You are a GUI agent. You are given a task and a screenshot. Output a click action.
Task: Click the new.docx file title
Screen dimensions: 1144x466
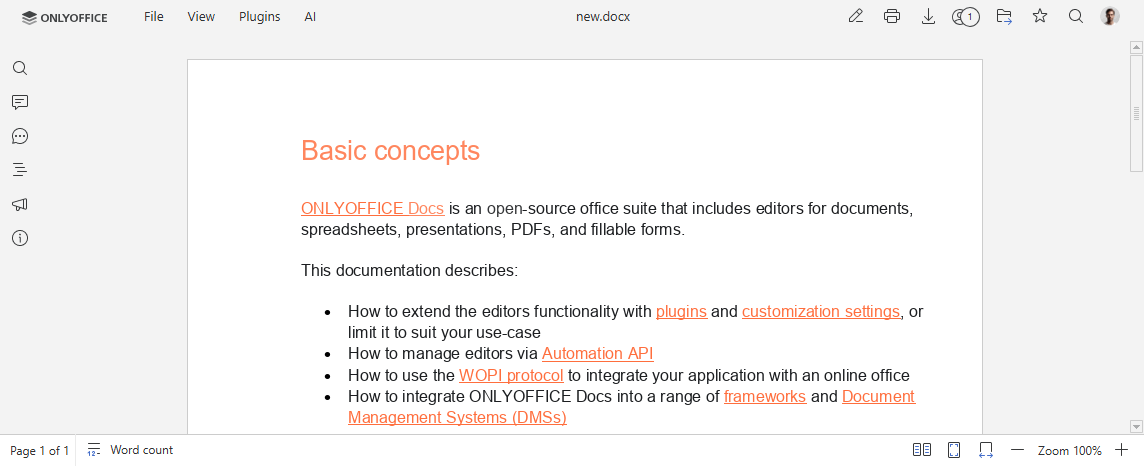(603, 16)
